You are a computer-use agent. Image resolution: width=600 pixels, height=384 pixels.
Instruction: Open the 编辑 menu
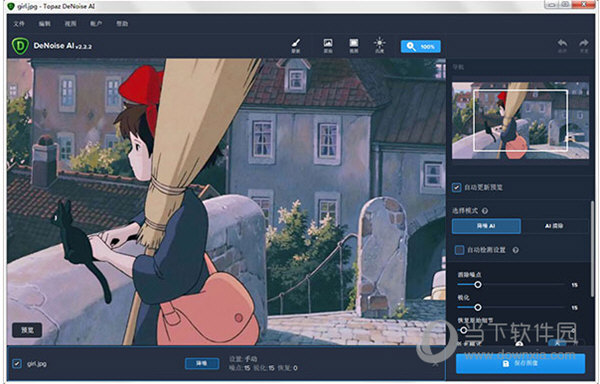tap(44, 24)
